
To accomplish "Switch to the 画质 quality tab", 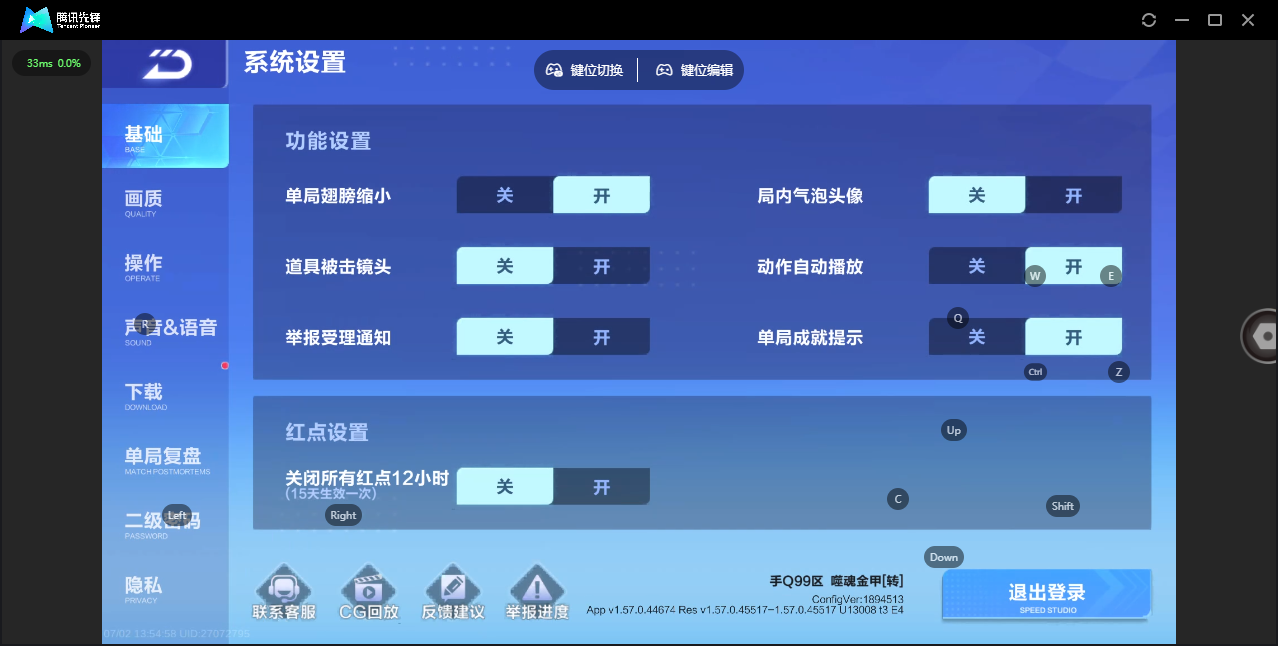I will 165,201.
